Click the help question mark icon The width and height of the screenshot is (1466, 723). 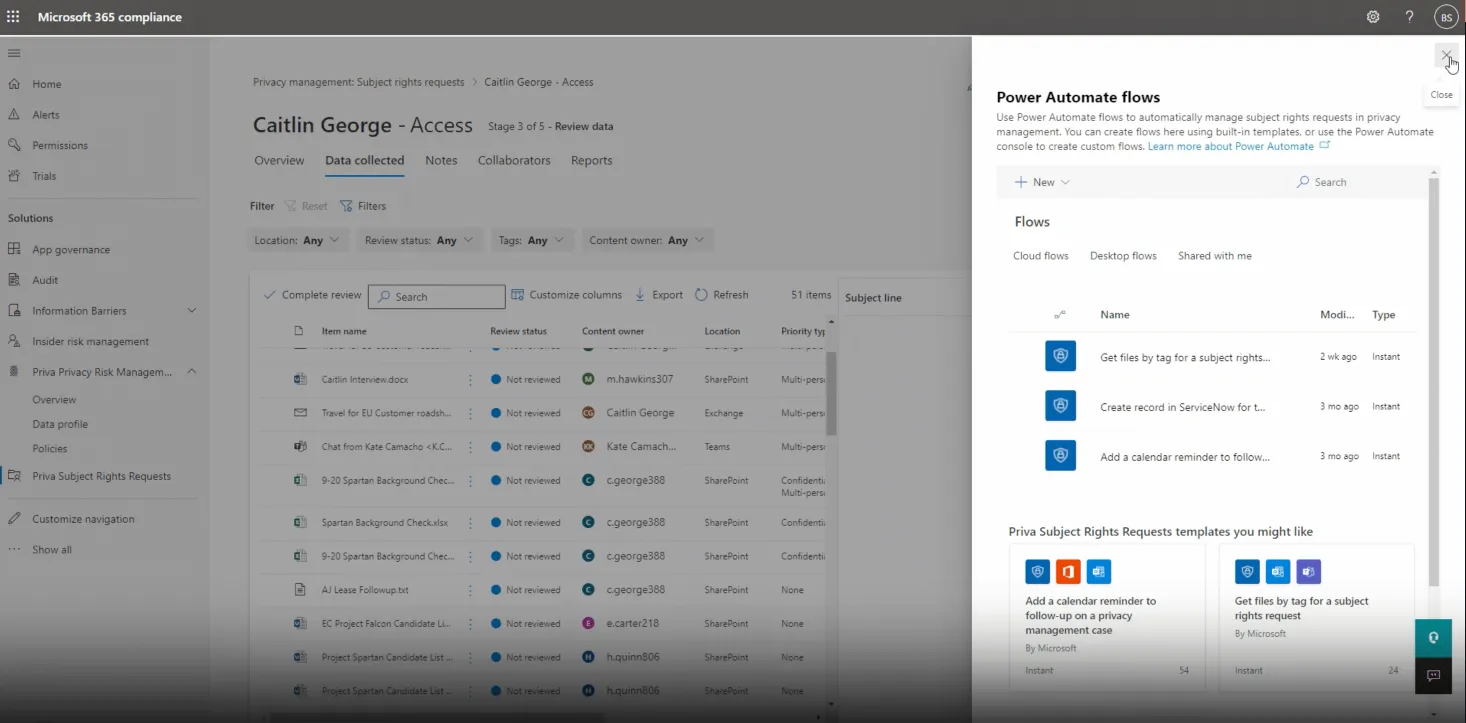click(1409, 17)
